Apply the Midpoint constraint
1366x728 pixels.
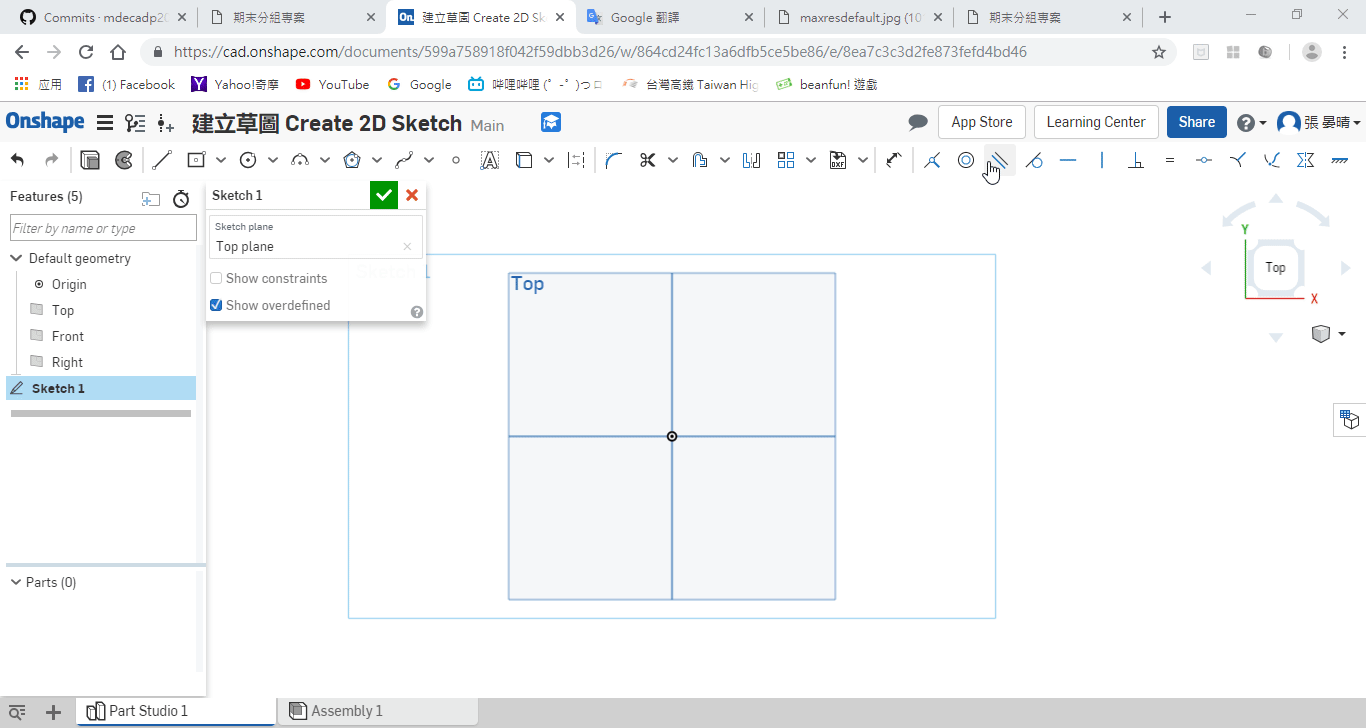pos(1204,160)
